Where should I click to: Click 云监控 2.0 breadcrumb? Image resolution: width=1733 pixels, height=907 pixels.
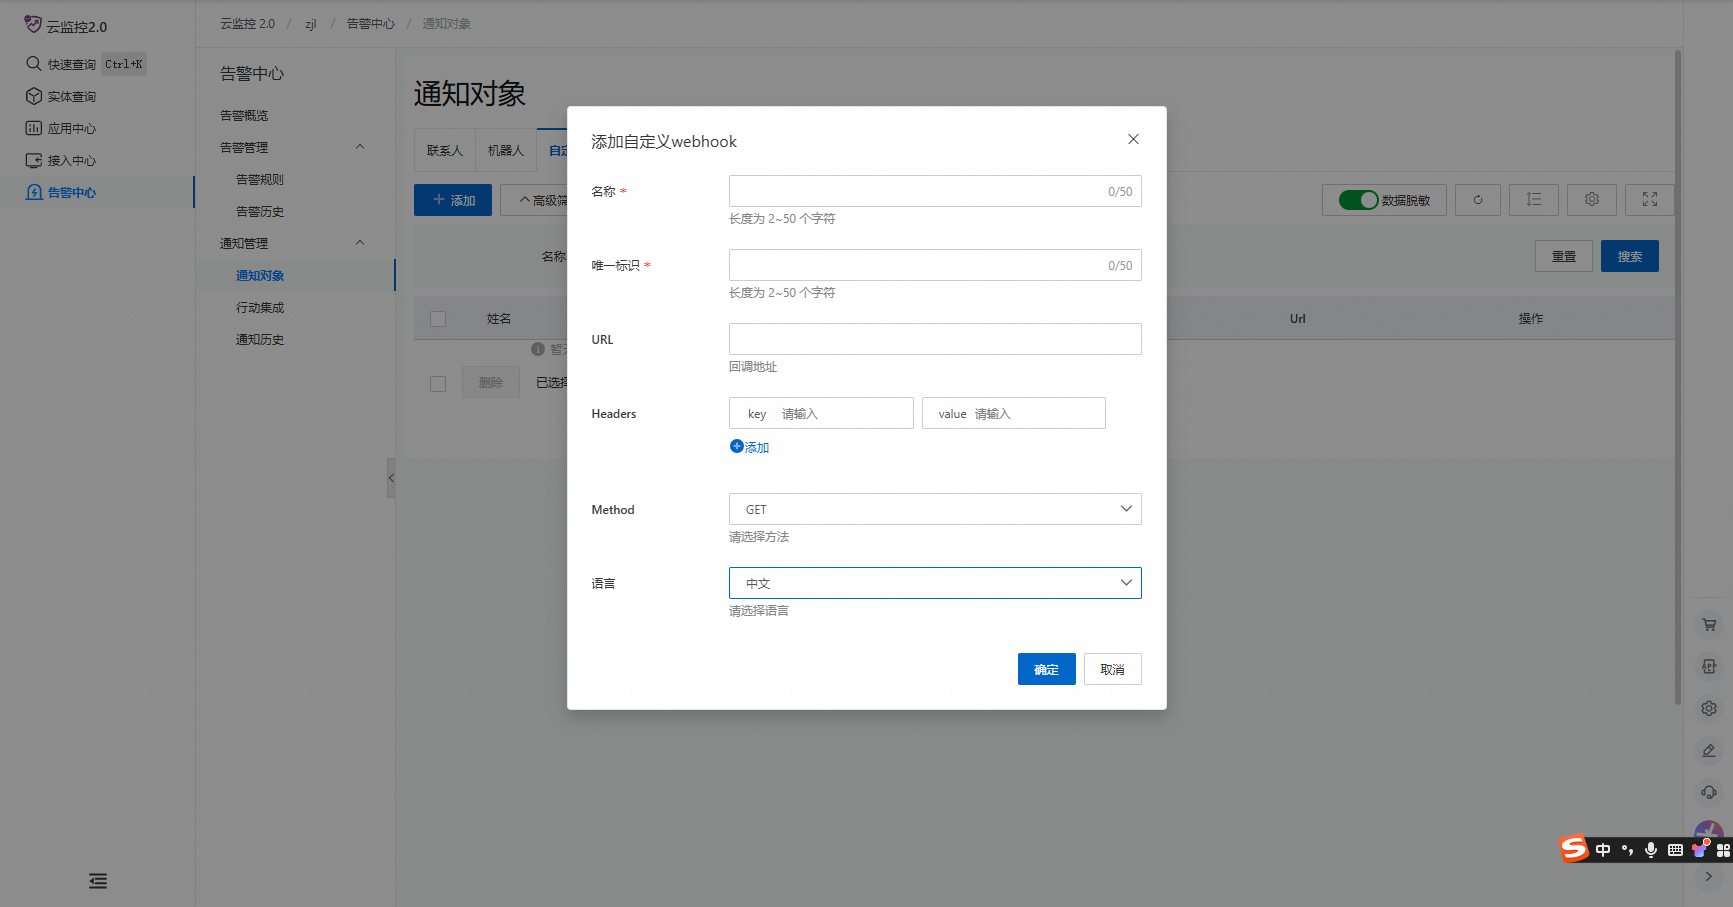247,24
